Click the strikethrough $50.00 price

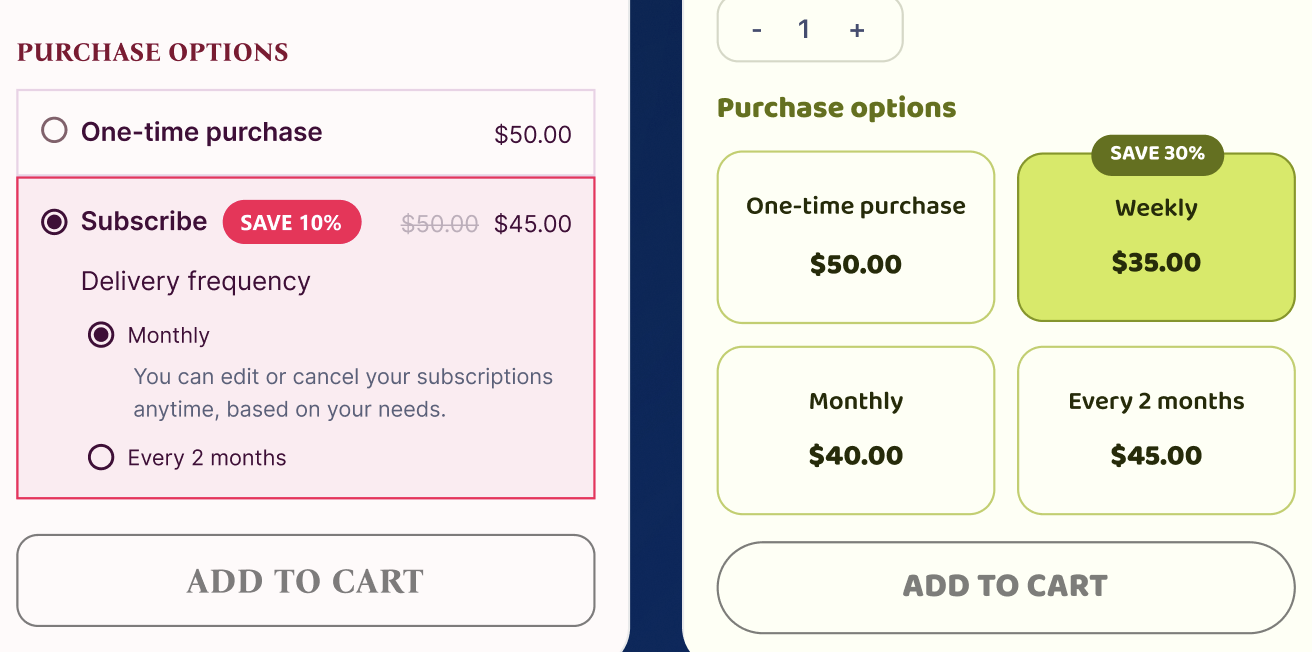440,224
